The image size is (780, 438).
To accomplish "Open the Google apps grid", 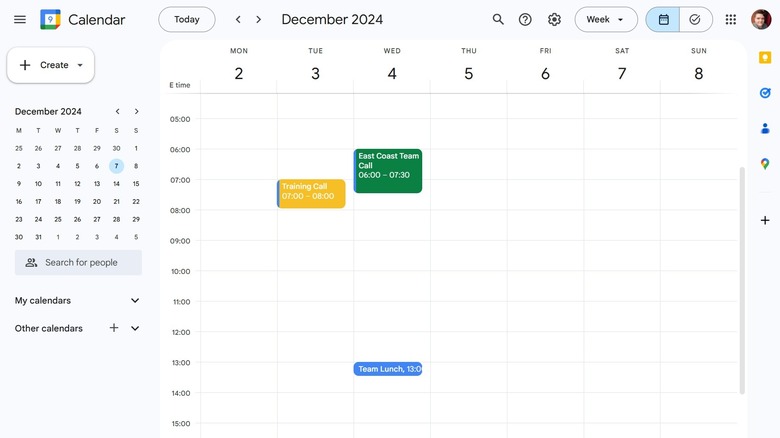I will click(x=731, y=19).
